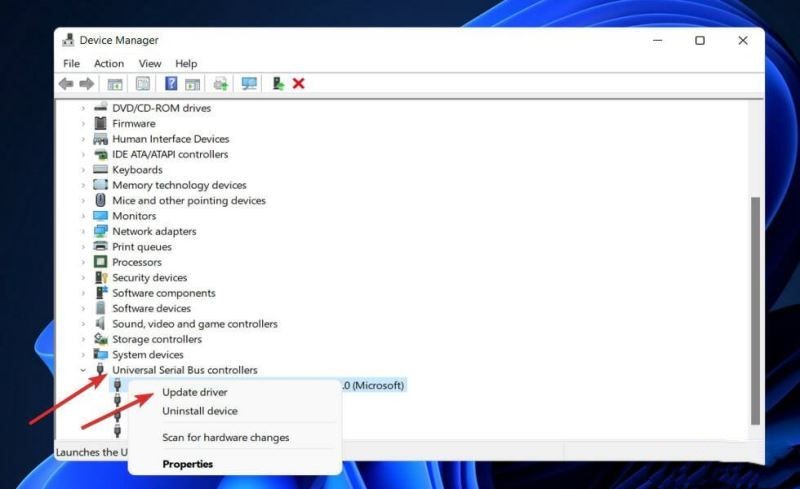
Task: Click the blue question mark Help icon
Action: 171,84
